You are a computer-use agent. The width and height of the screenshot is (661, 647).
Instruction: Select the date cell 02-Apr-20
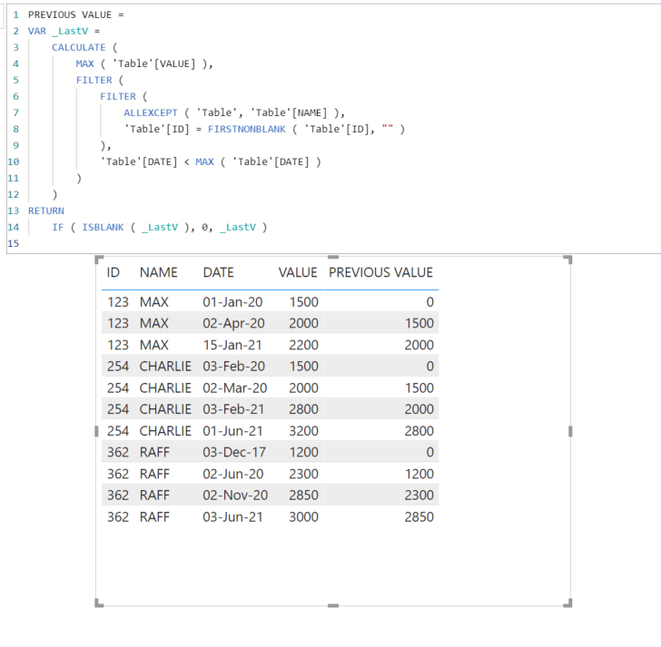pos(234,323)
